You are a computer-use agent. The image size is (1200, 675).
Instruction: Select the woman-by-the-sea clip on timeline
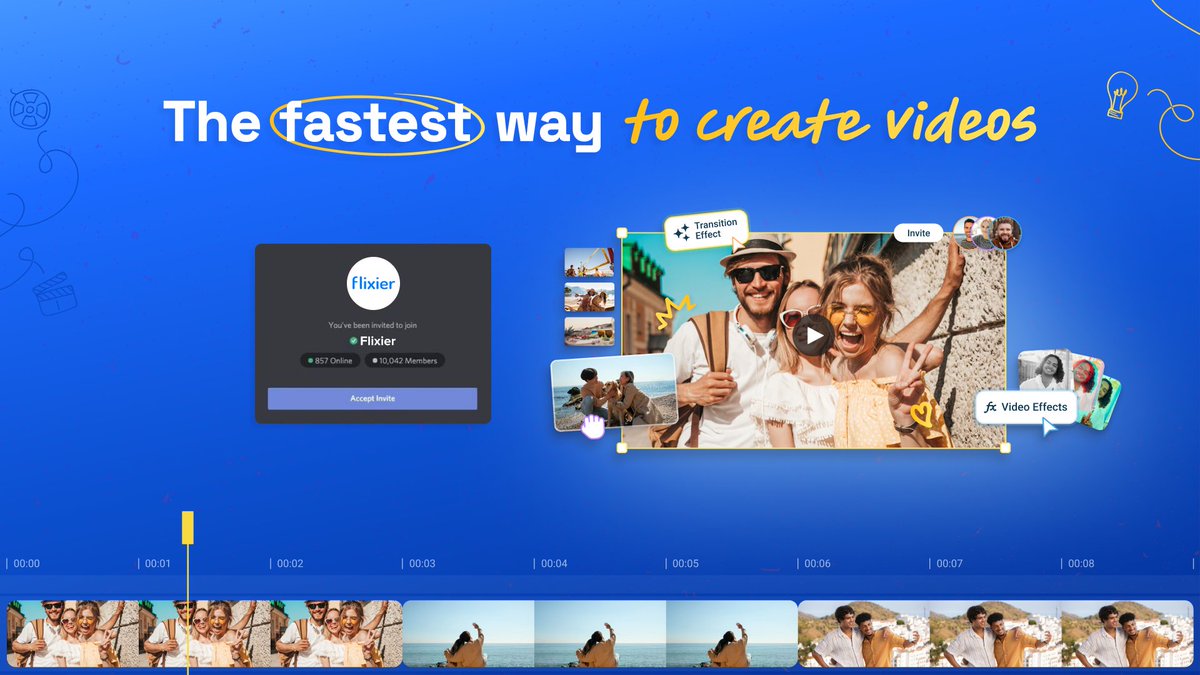[600, 634]
